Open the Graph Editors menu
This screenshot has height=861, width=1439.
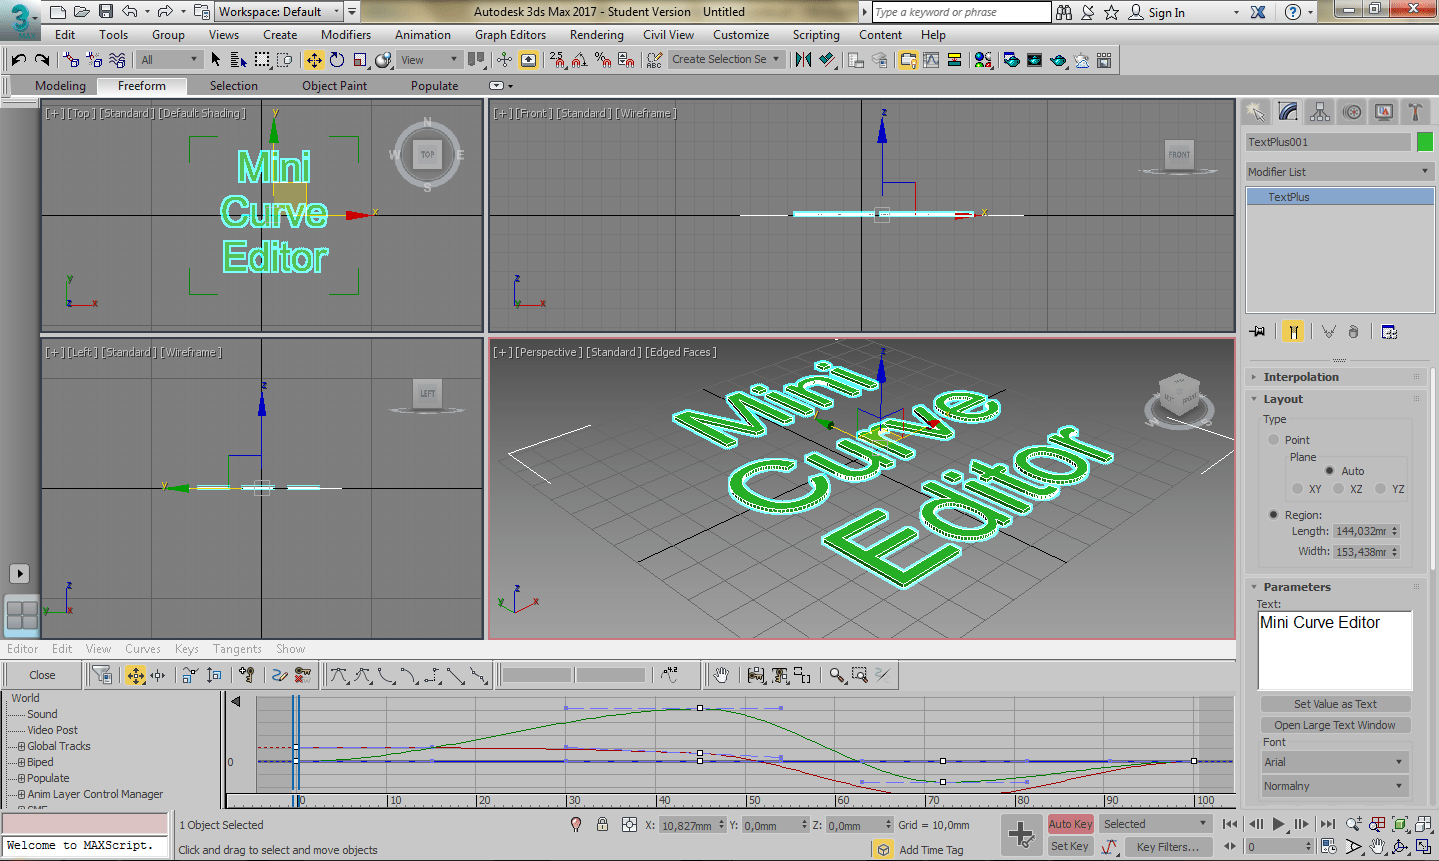click(510, 35)
